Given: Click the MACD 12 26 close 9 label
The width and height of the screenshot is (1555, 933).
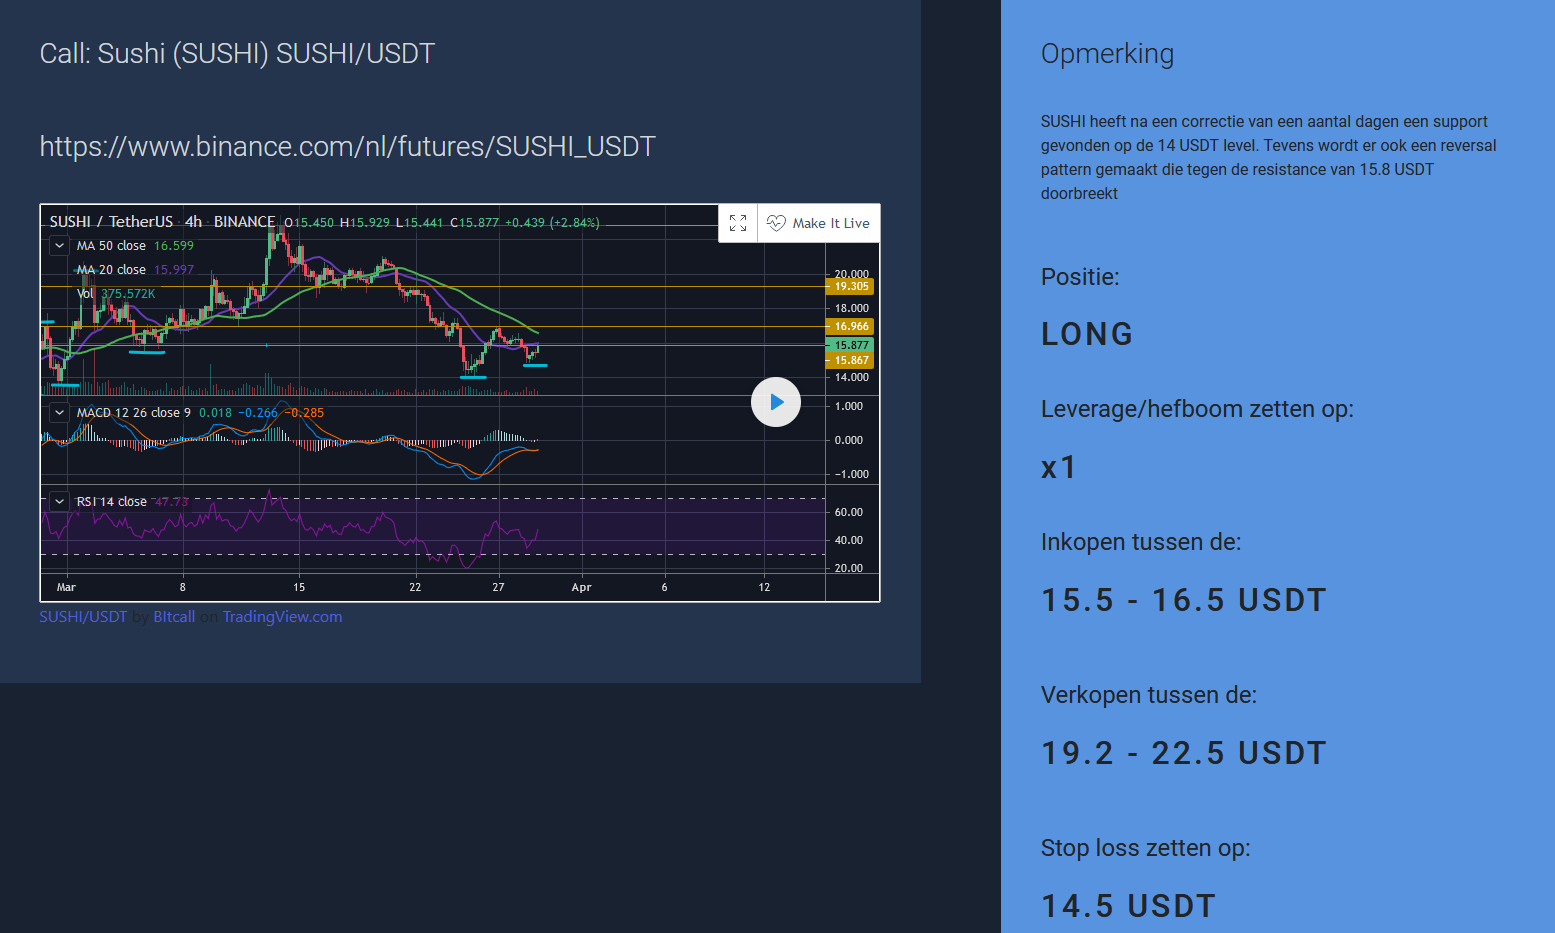Looking at the screenshot, I should point(133,412).
